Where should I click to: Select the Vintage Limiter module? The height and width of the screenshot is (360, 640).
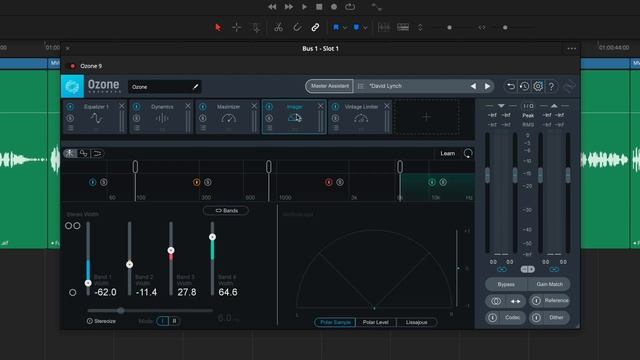point(361,118)
